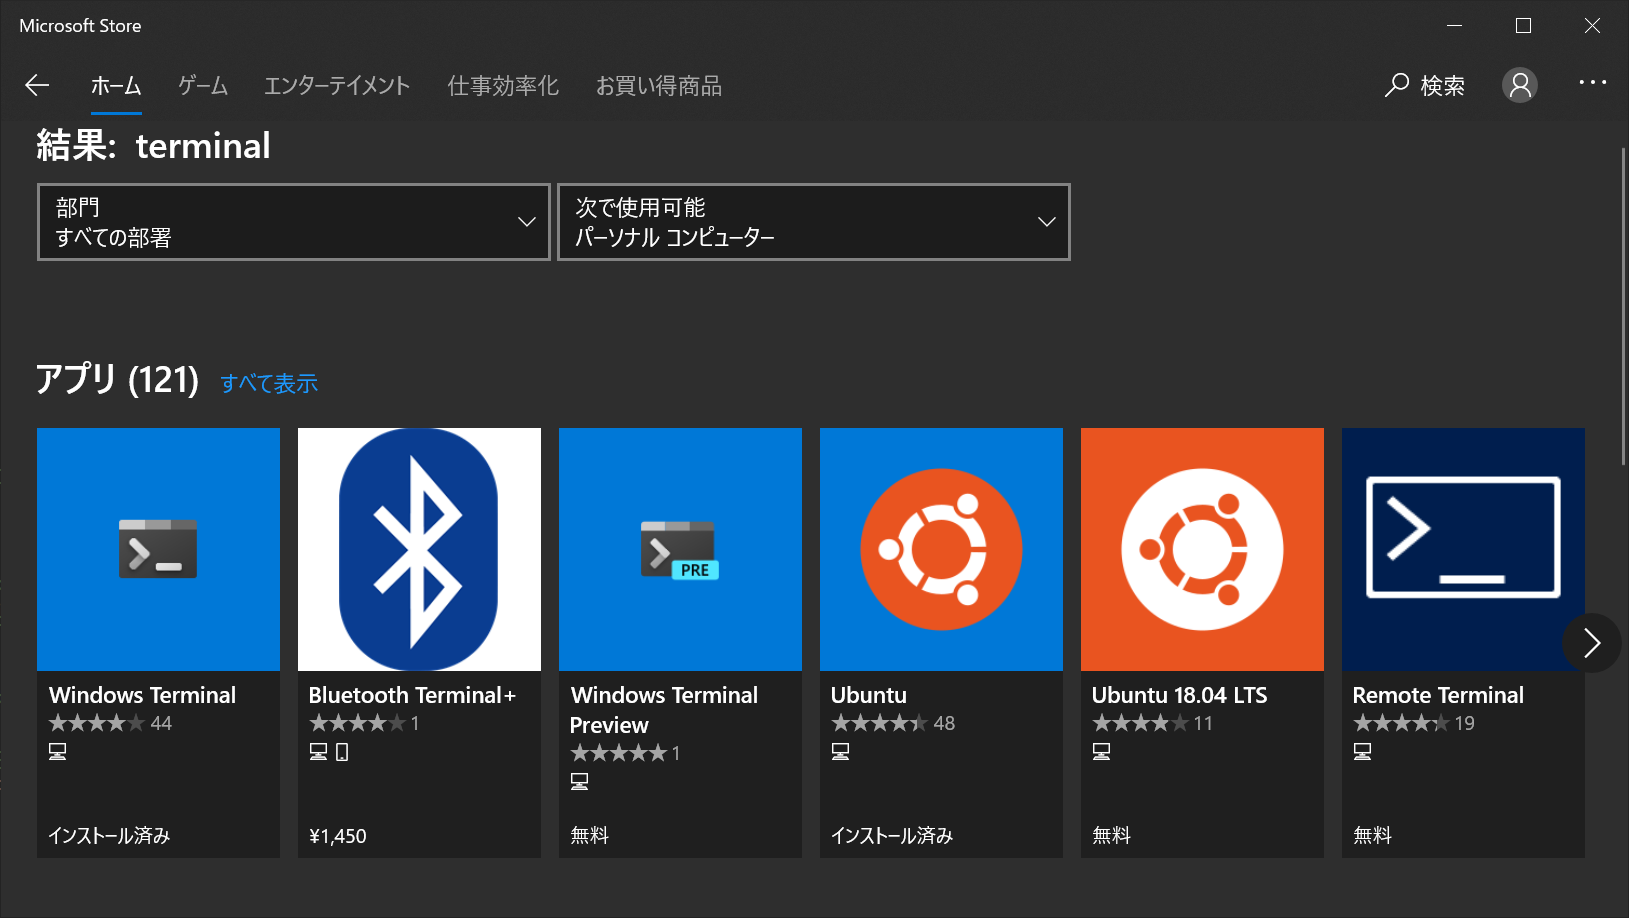
Task: Click 無料 under Ubuntu 18.04 LTS
Action: pyautogui.click(x=1112, y=836)
